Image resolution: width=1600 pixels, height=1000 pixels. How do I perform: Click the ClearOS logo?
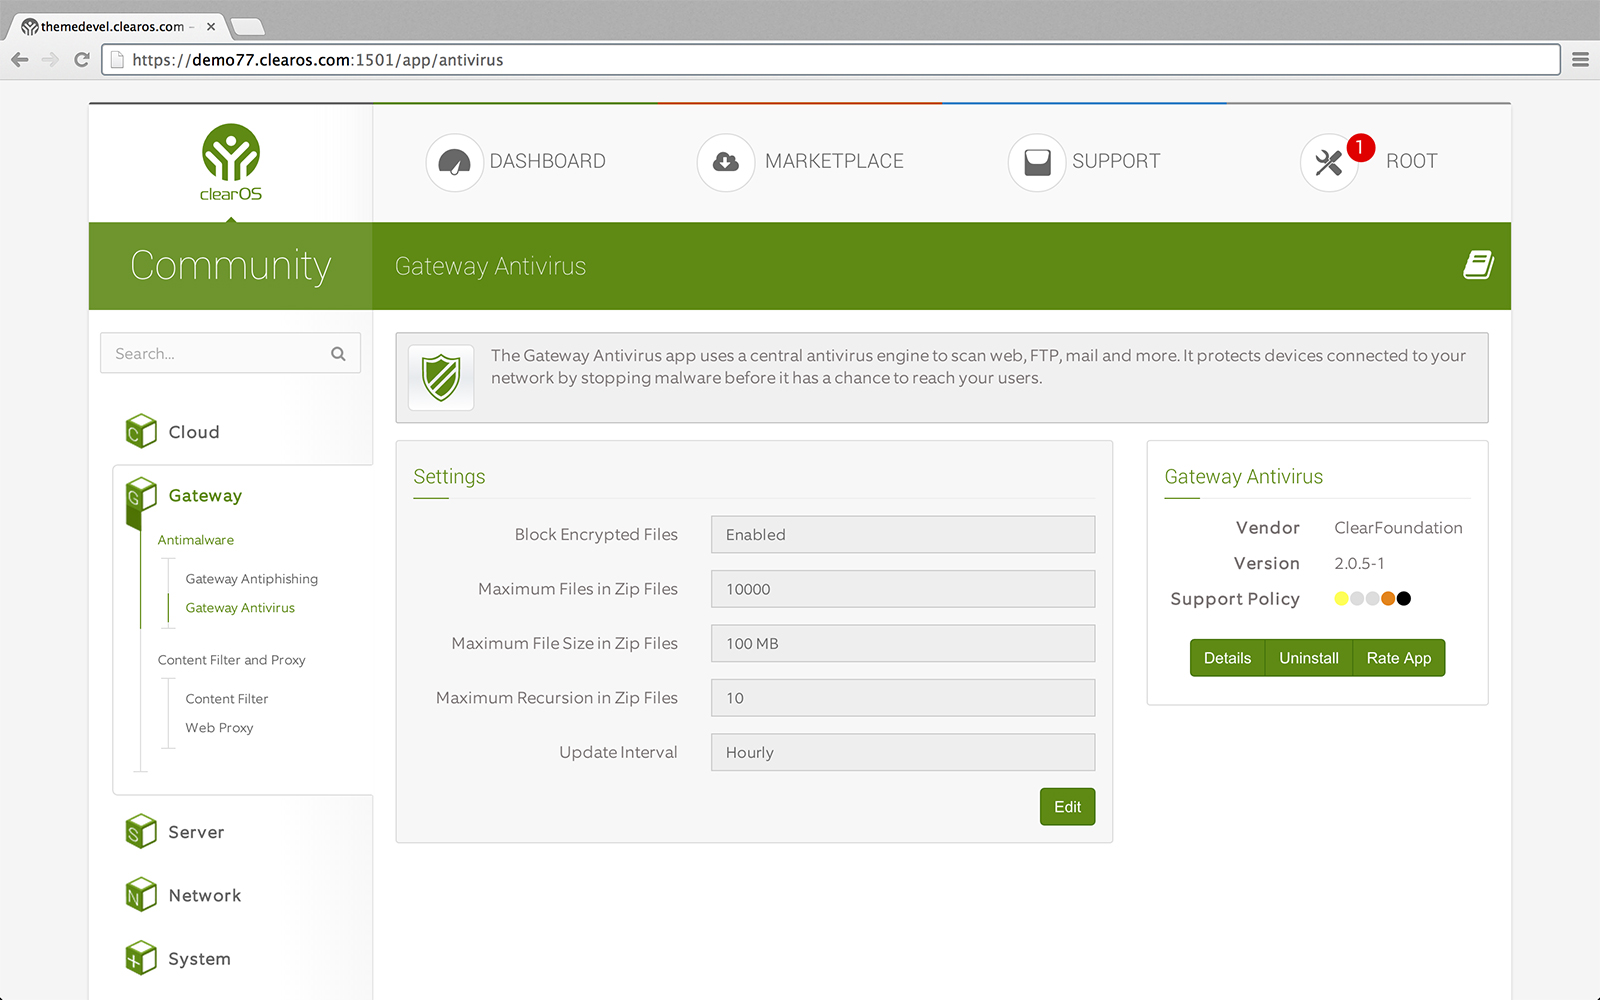click(x=231, y=162)
